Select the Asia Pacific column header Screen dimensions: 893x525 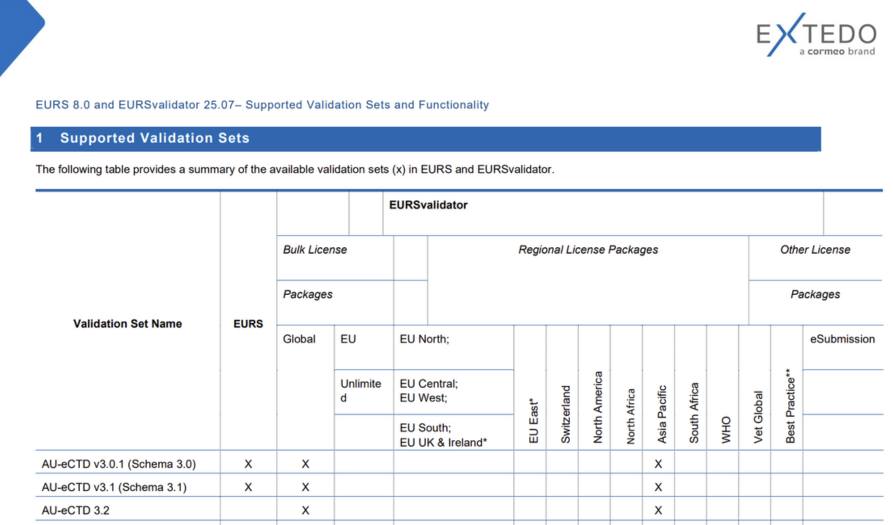(x=660, y=413)
